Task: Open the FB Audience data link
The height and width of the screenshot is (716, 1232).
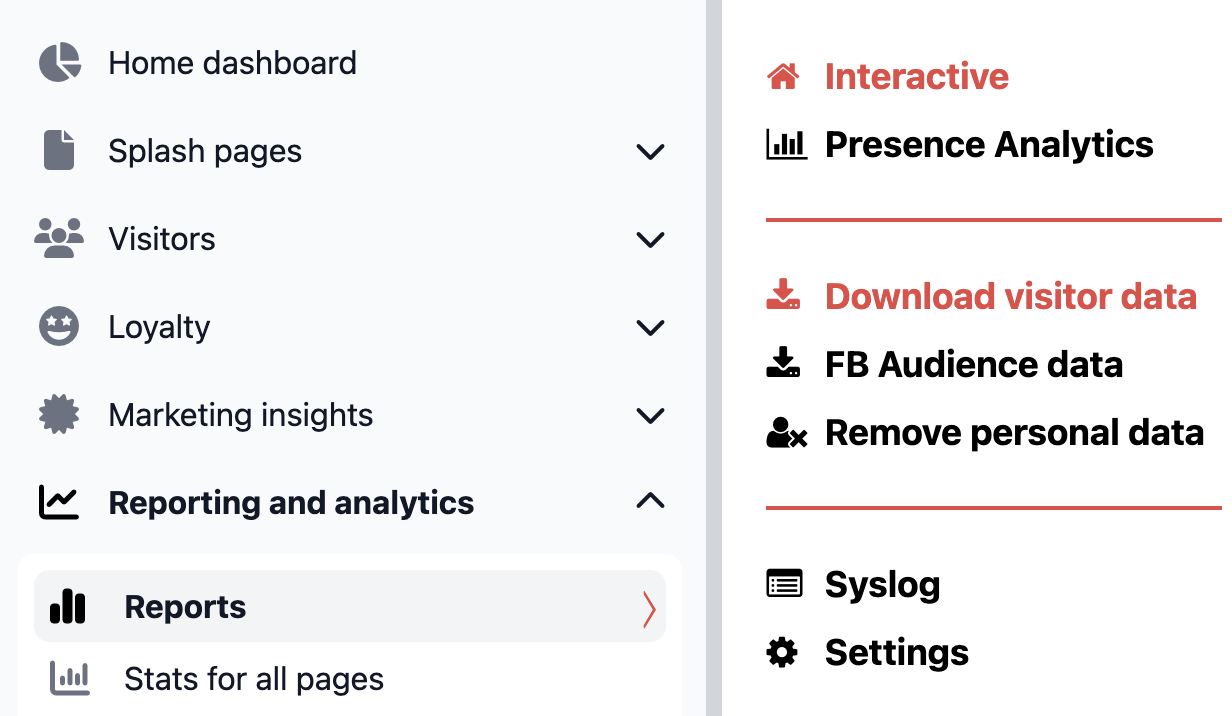Action: coord(973,364)
